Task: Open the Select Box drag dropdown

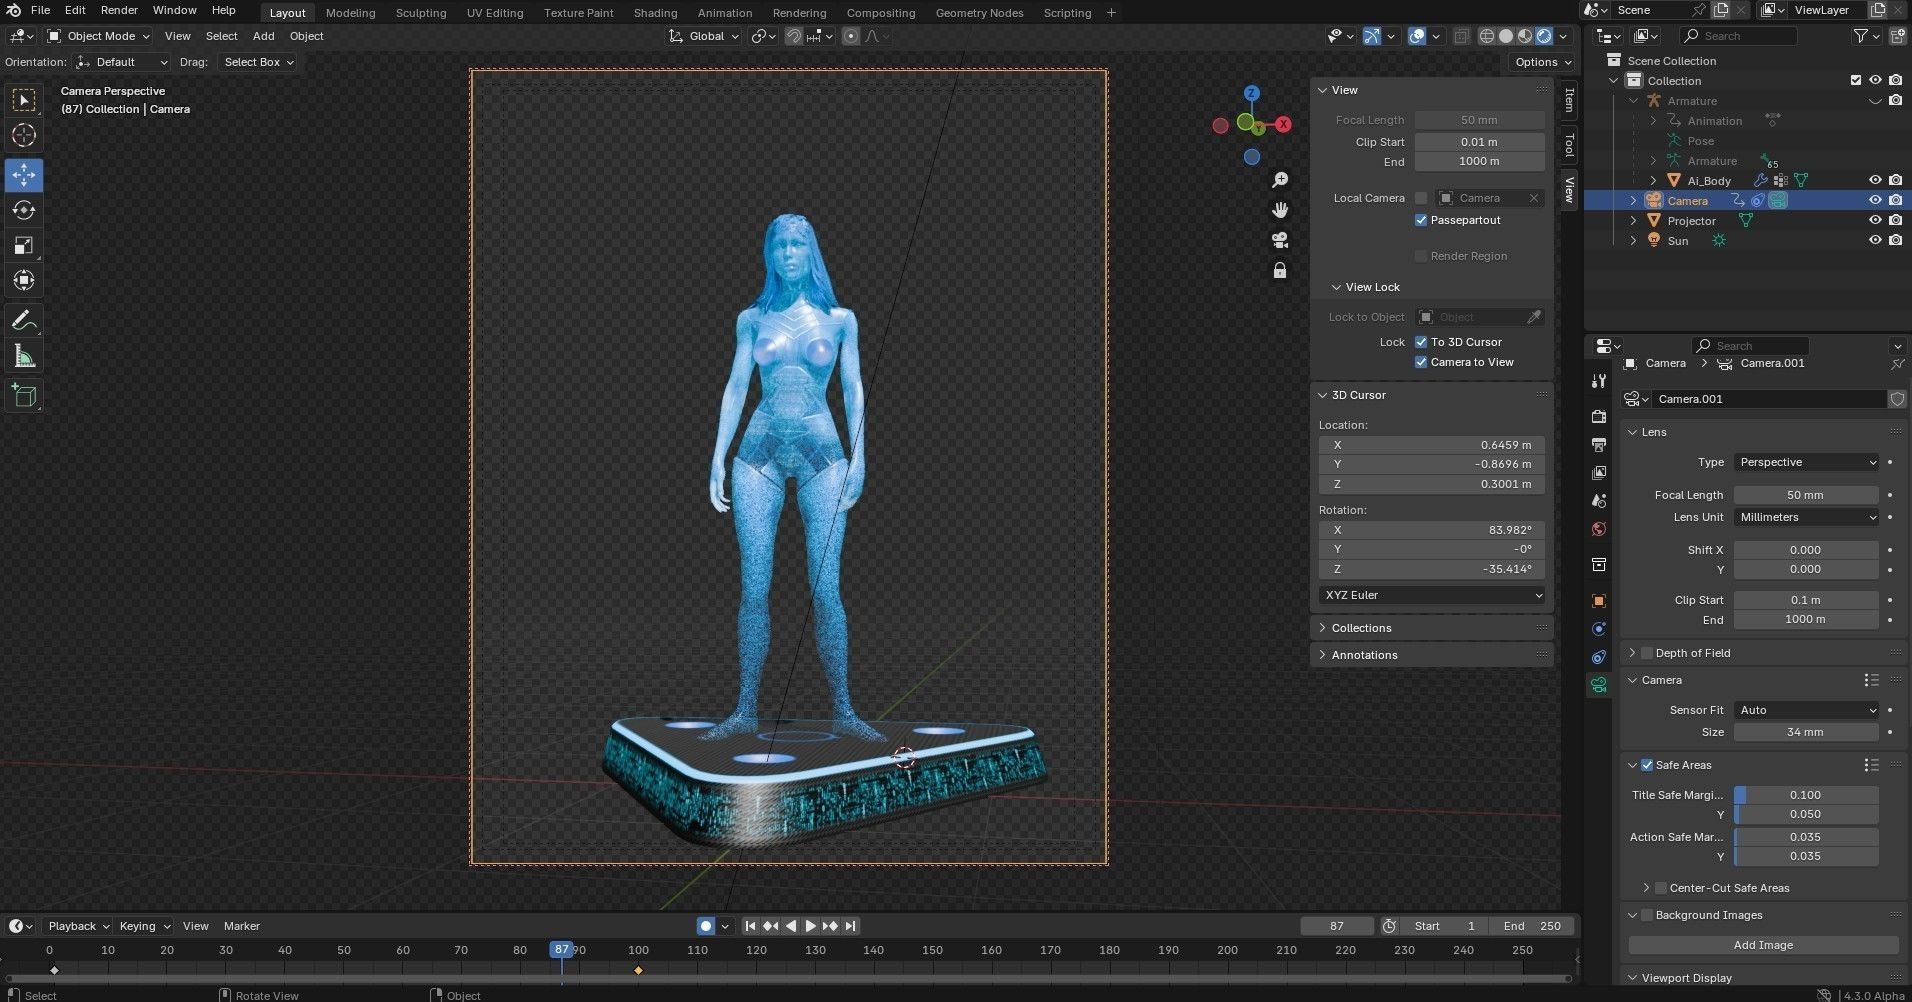Action: point(258,62)
